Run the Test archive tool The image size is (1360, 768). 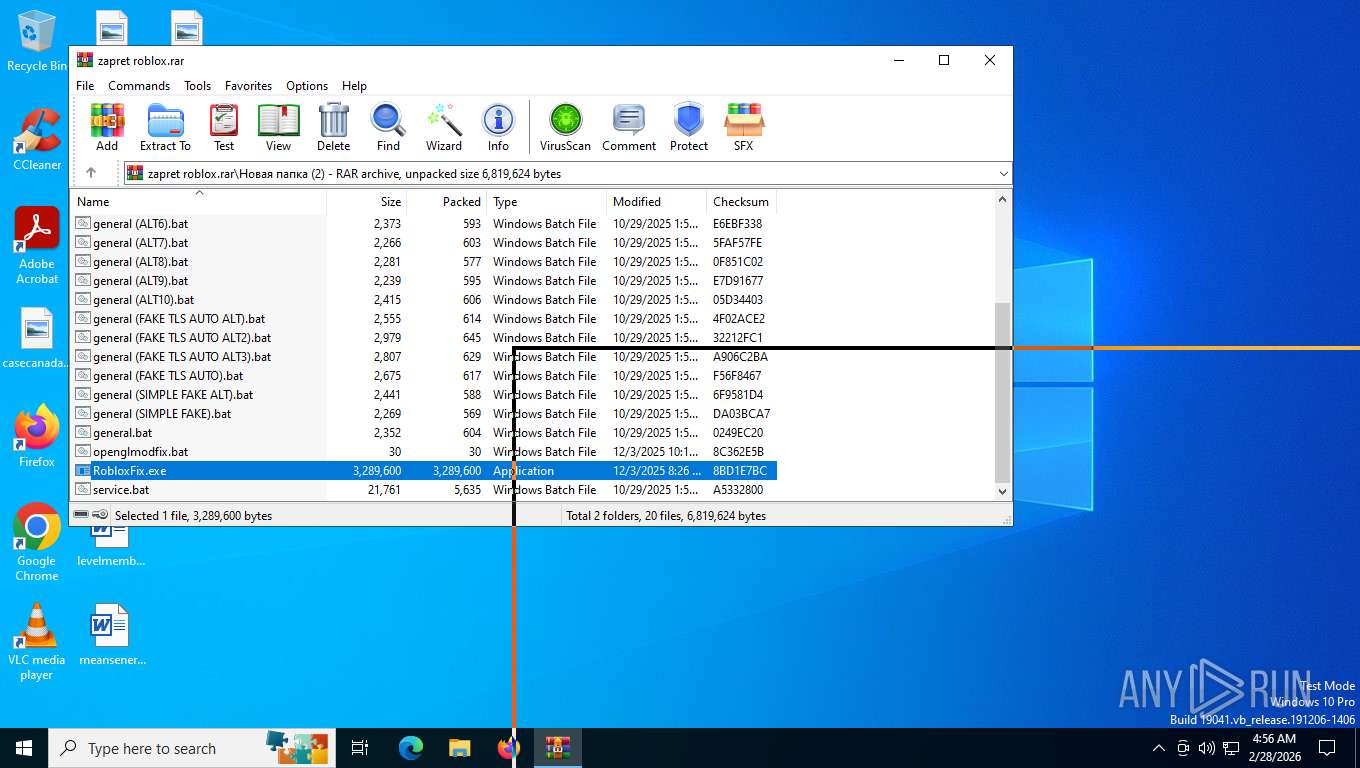pyautogui.click(x=224, y=127)
